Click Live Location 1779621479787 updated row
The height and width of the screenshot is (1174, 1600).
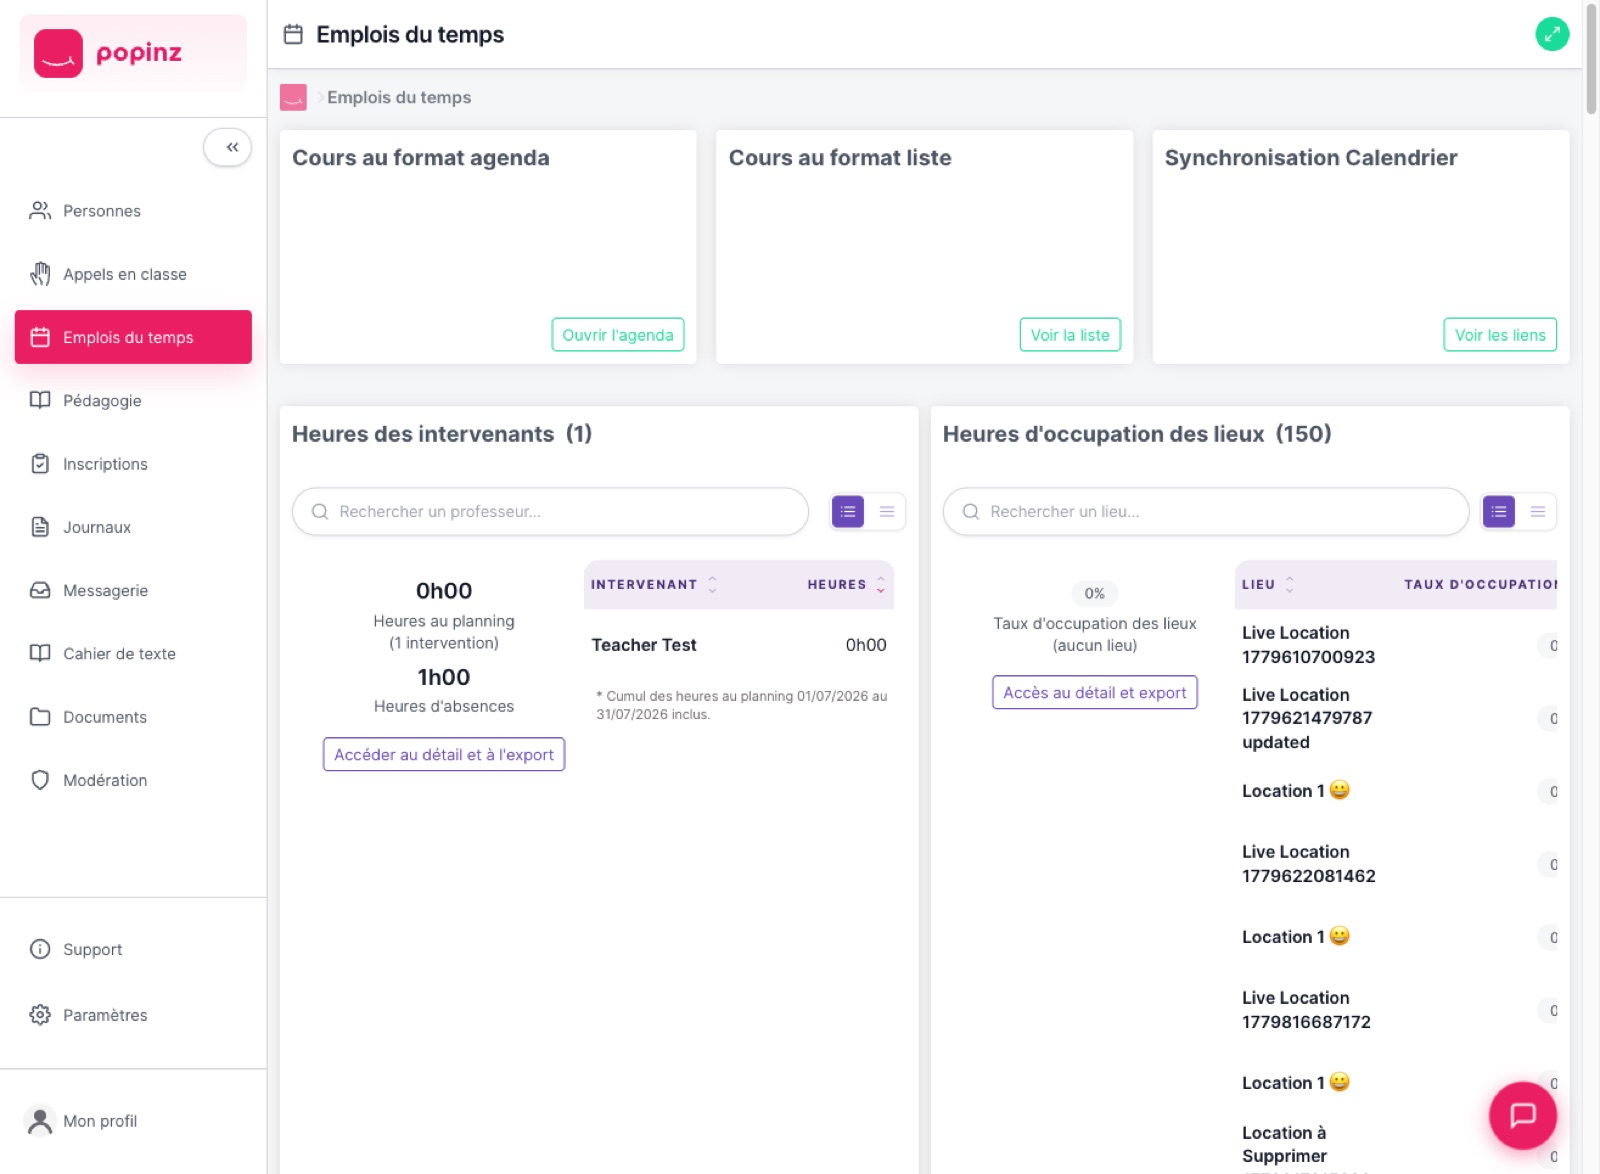coord(1396,718)
